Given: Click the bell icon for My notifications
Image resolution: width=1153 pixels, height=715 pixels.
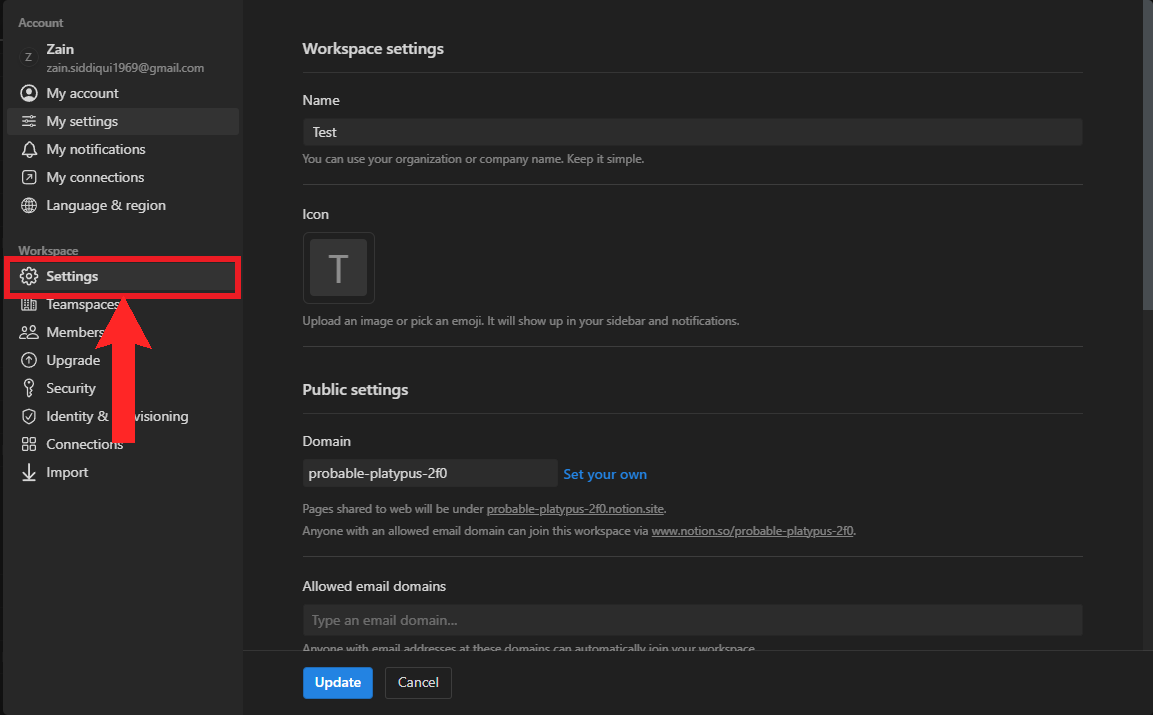Looking at the screenshot, I should click(29, 149).
